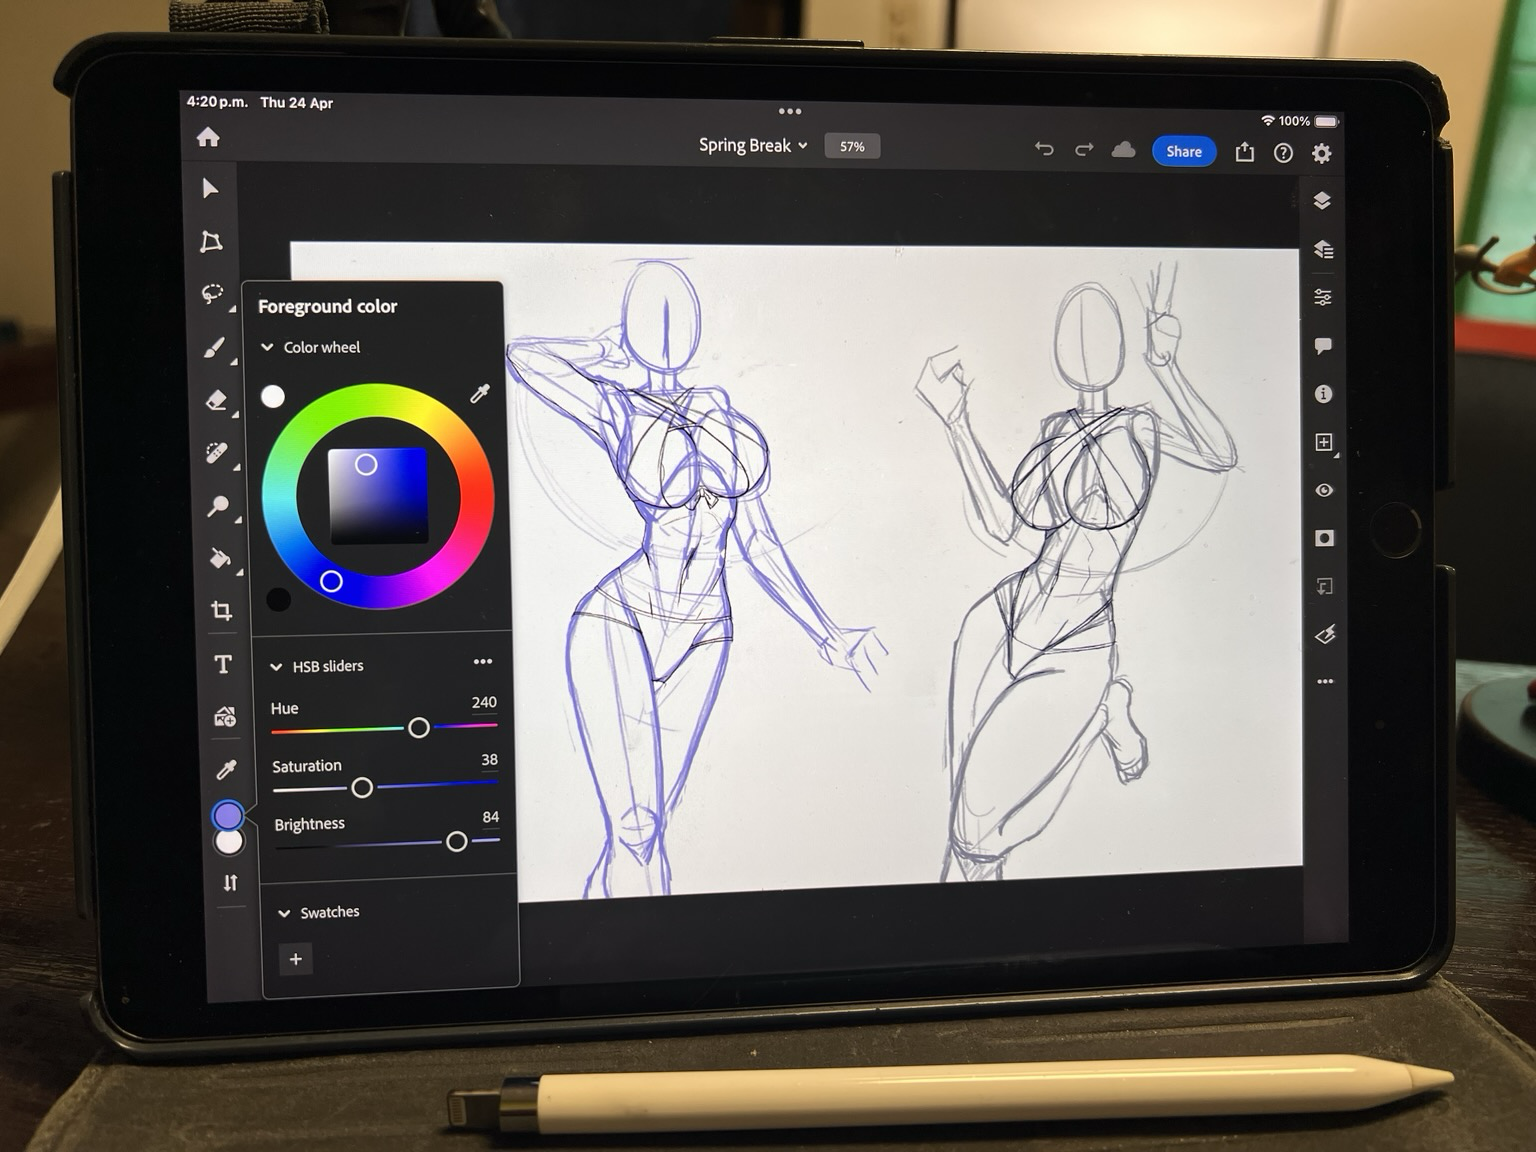This screenshot has height=1152, width=1536.
Task: Tap the three-dot multitasking control at top
Action: pyautogui.click(x=790, y=111)
